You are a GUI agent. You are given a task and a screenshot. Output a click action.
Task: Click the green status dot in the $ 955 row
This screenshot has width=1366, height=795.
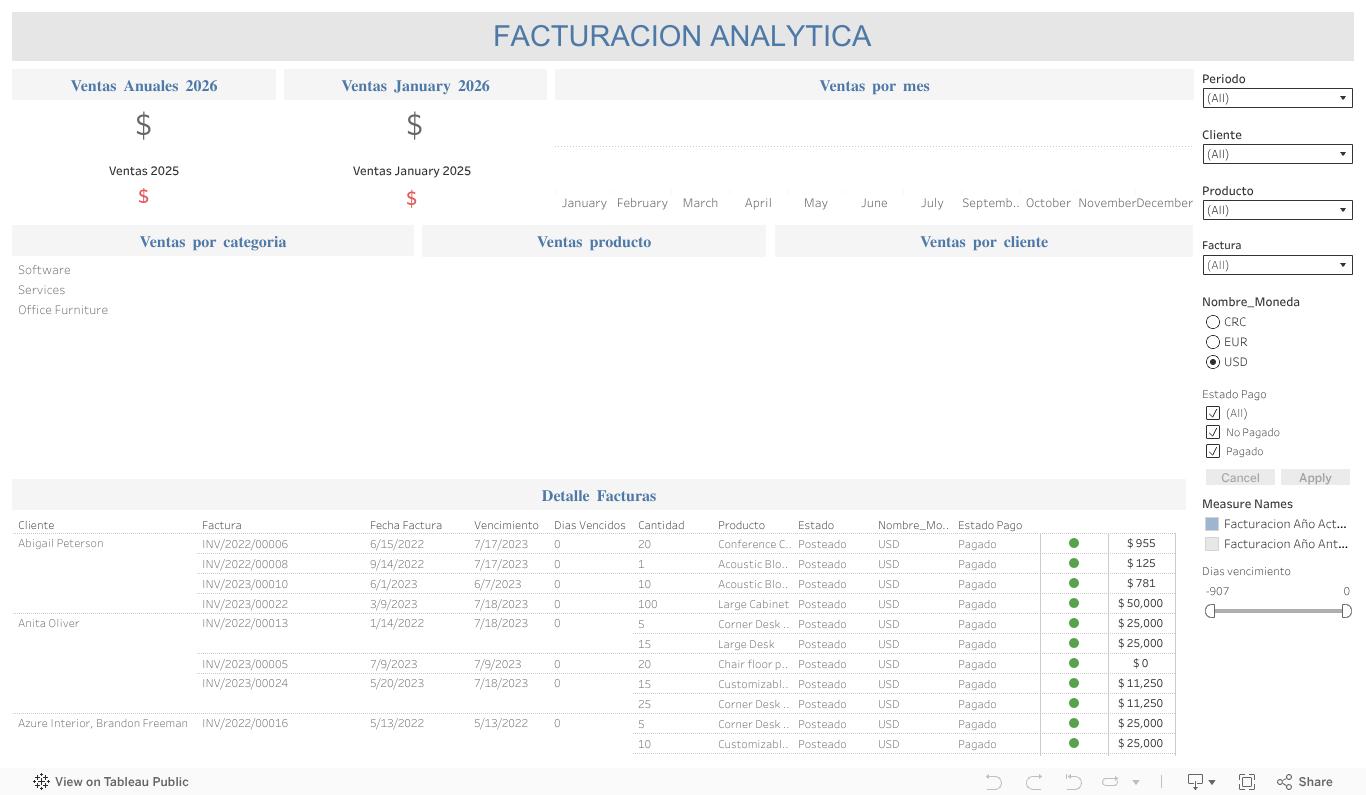pos(1074,544)
